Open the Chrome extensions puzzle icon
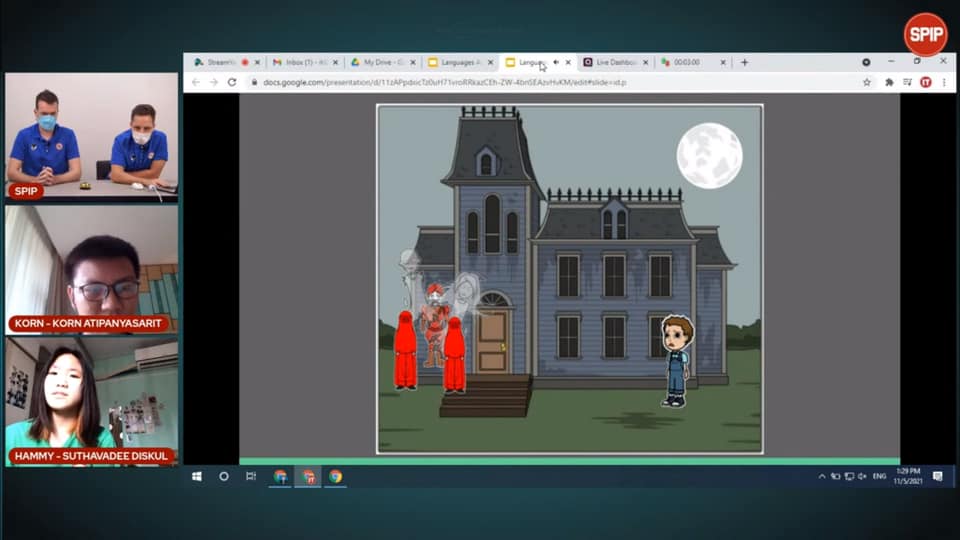Image resolution: width=960 pixels, height=540 pixels. (889, 82)
